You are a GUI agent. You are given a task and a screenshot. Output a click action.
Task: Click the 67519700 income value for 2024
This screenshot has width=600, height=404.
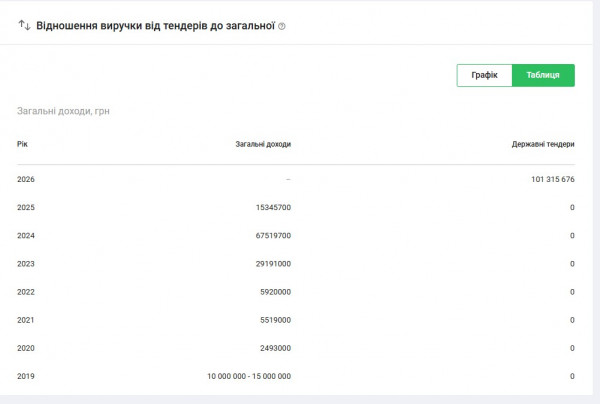pyautogui.click(x=273, y=236)
